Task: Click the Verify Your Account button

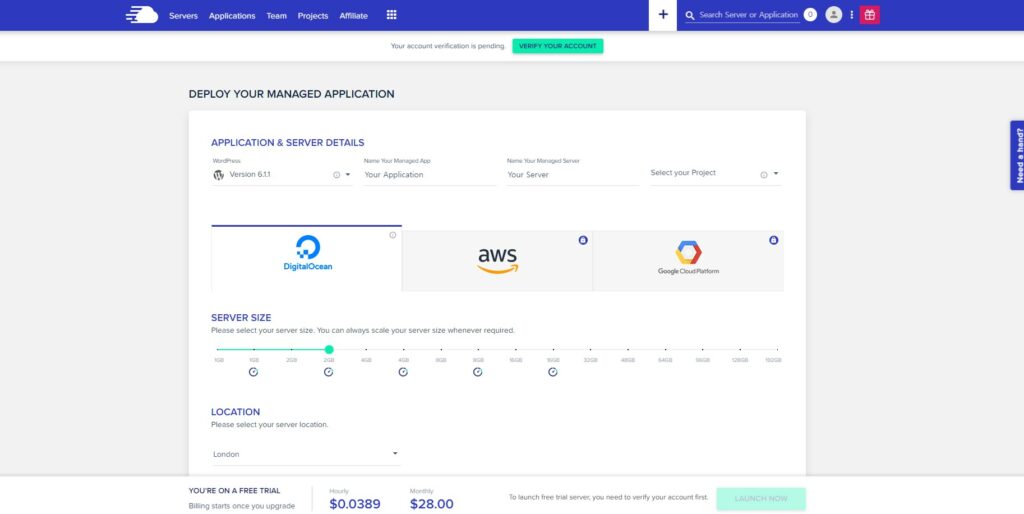Action: click(558, 46)
